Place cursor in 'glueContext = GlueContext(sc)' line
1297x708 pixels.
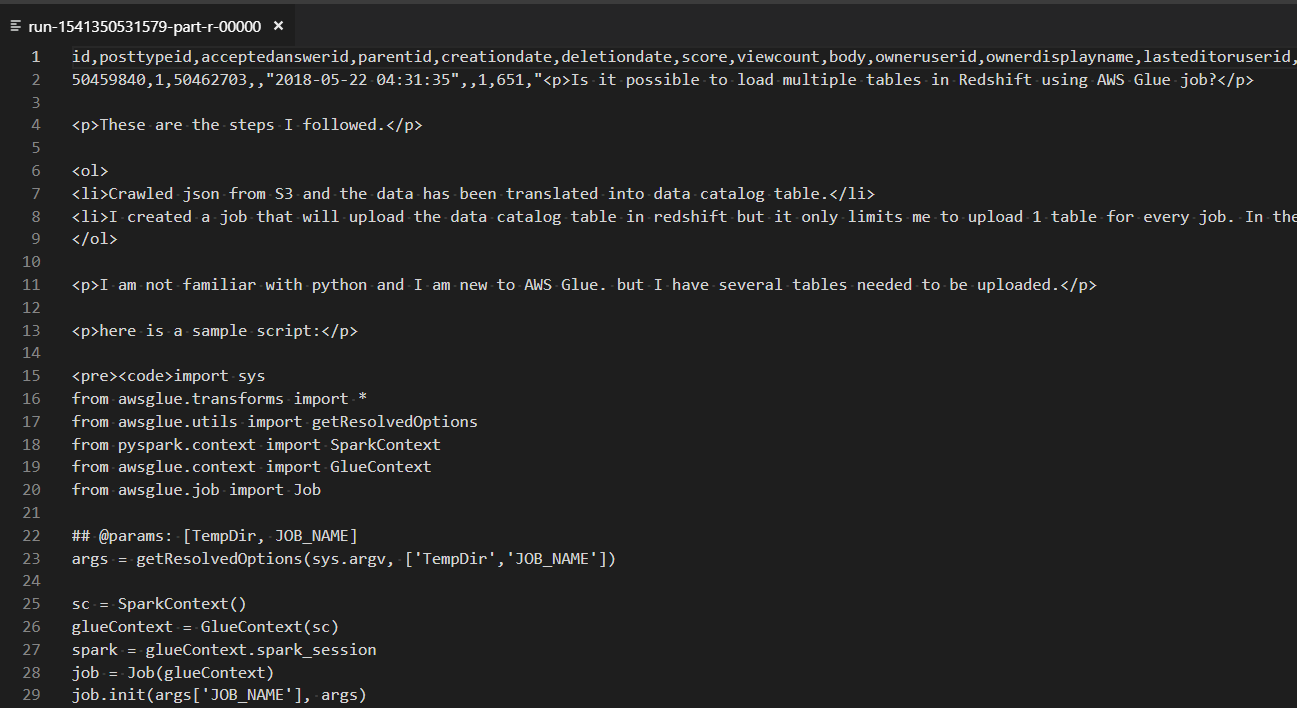(x=205, y=627)
